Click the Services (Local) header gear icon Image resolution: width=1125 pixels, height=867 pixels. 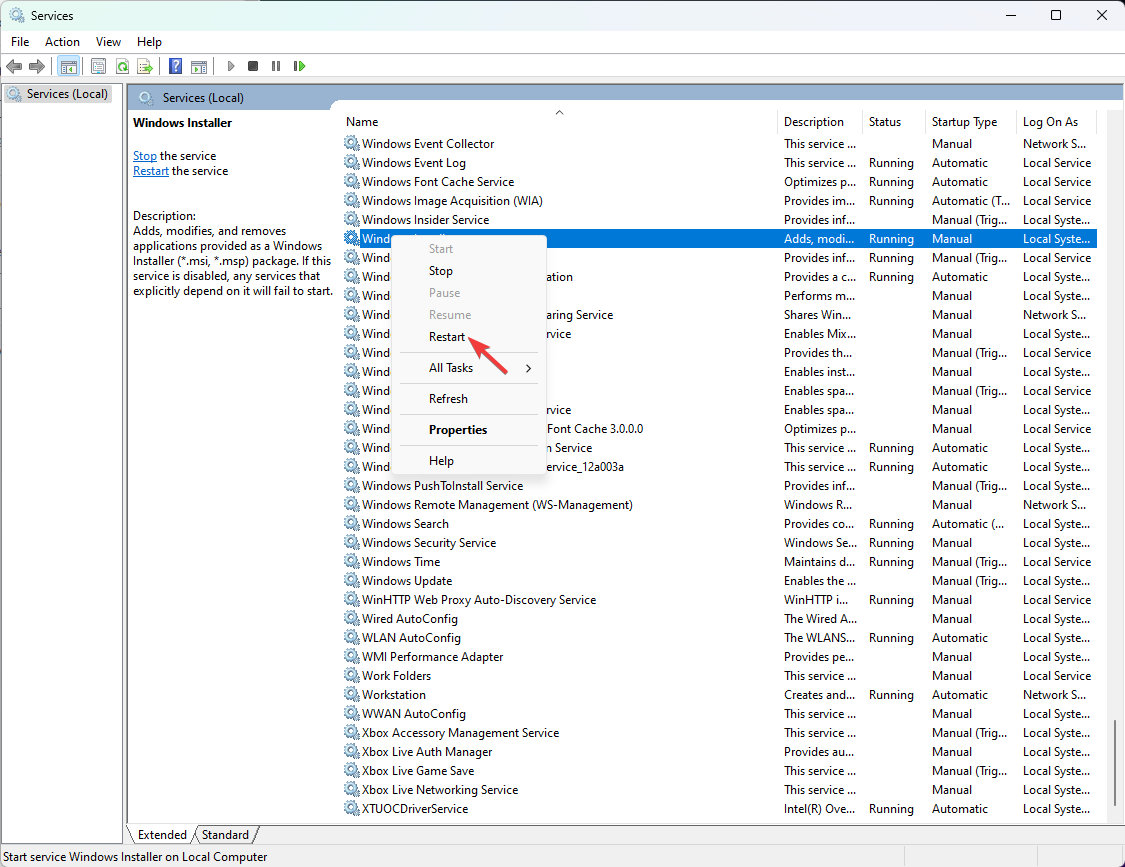click(146, 98)
